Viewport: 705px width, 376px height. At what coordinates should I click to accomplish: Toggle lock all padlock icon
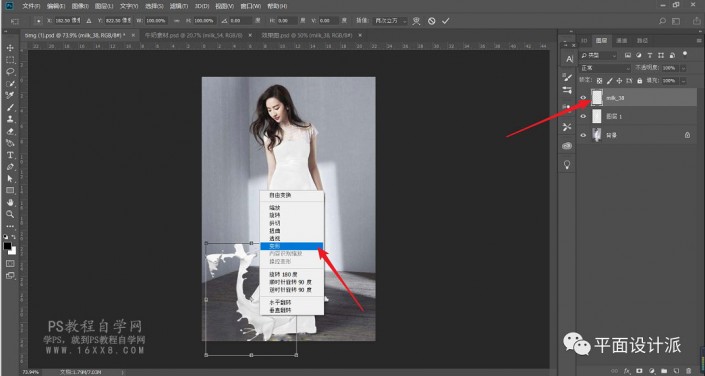(x=639, y=81)
